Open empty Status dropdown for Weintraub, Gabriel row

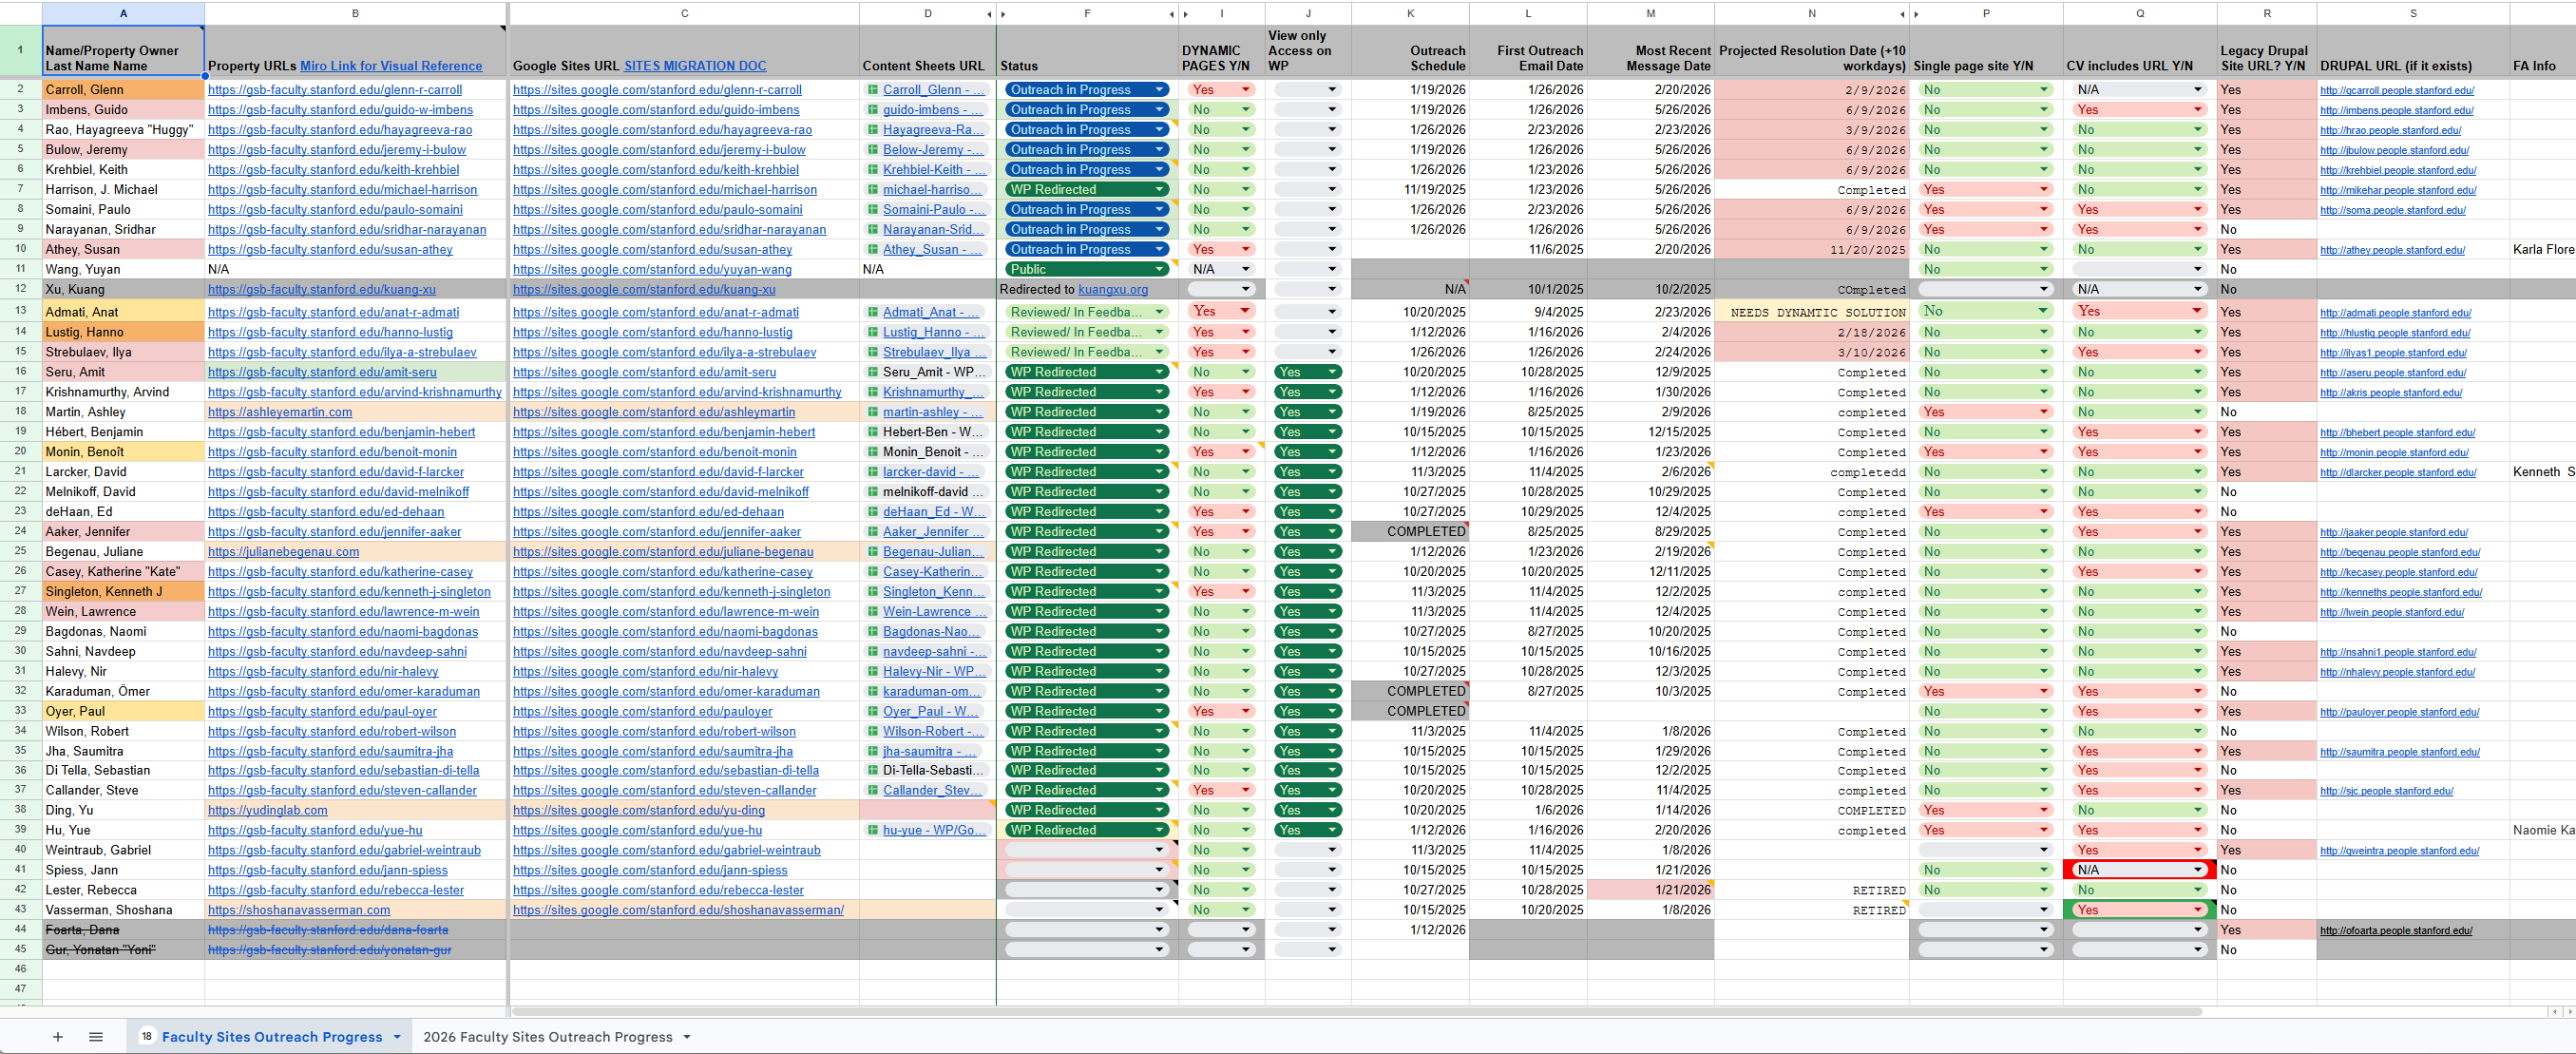(1160, 850)
